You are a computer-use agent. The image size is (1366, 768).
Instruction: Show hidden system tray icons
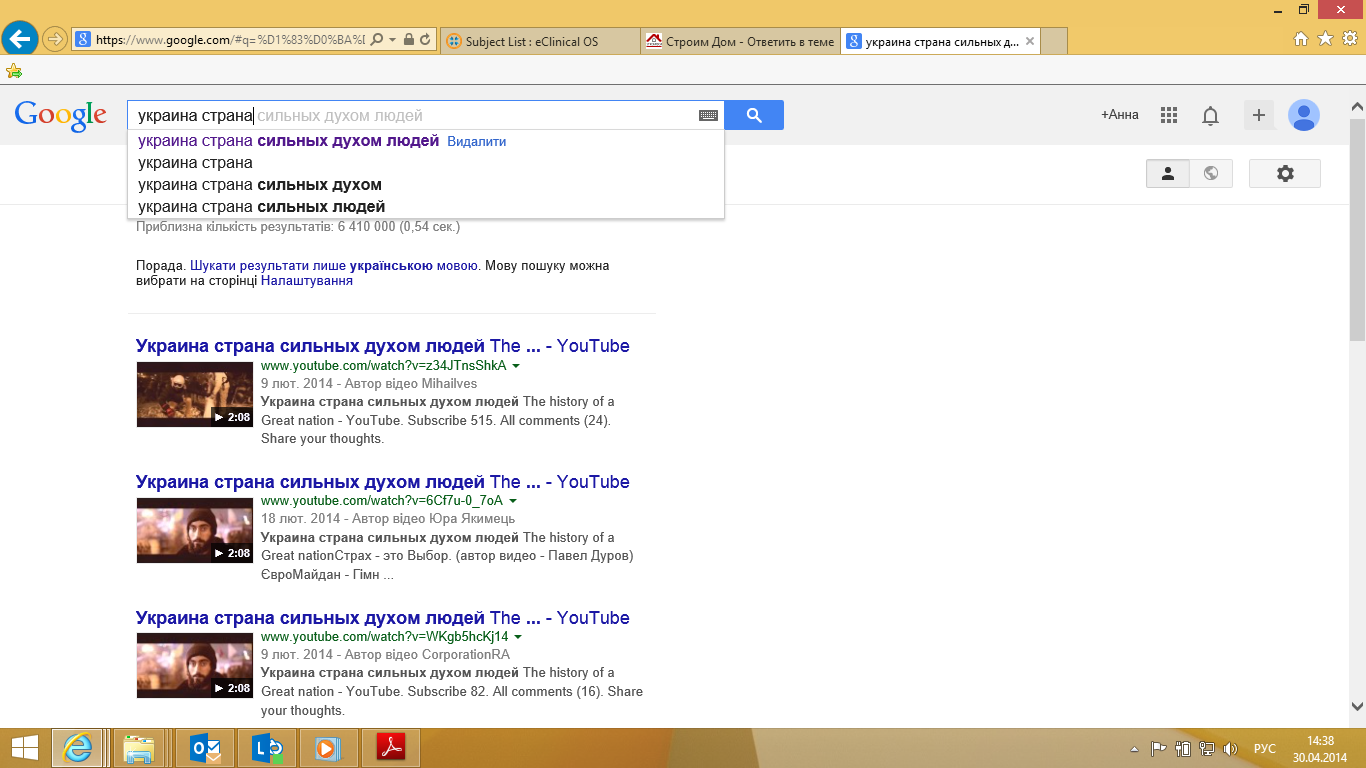point(1134,749)
